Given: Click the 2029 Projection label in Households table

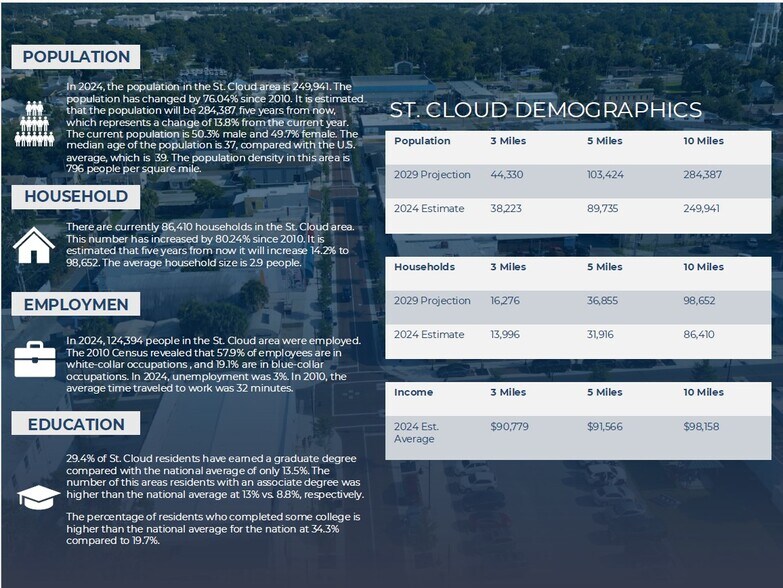Looking at the screenshot, I should 432,301.
